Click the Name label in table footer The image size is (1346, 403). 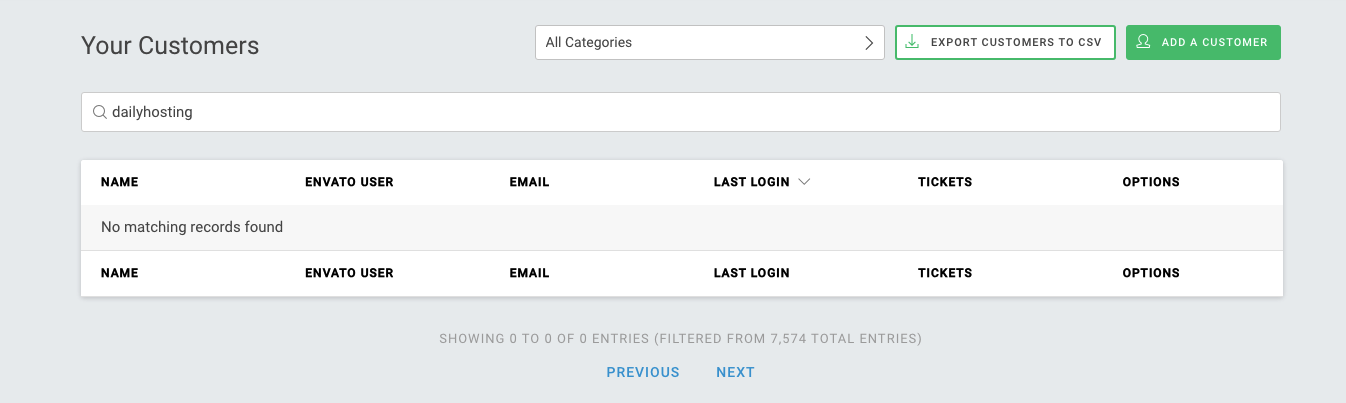[120, 273]
